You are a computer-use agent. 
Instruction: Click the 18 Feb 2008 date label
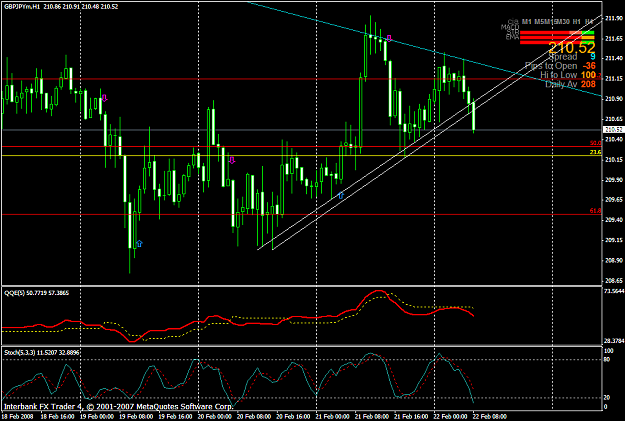(17, 417)
